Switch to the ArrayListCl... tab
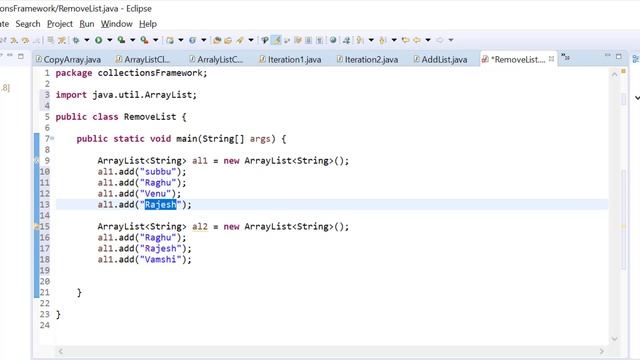 [x=142, y=60]
